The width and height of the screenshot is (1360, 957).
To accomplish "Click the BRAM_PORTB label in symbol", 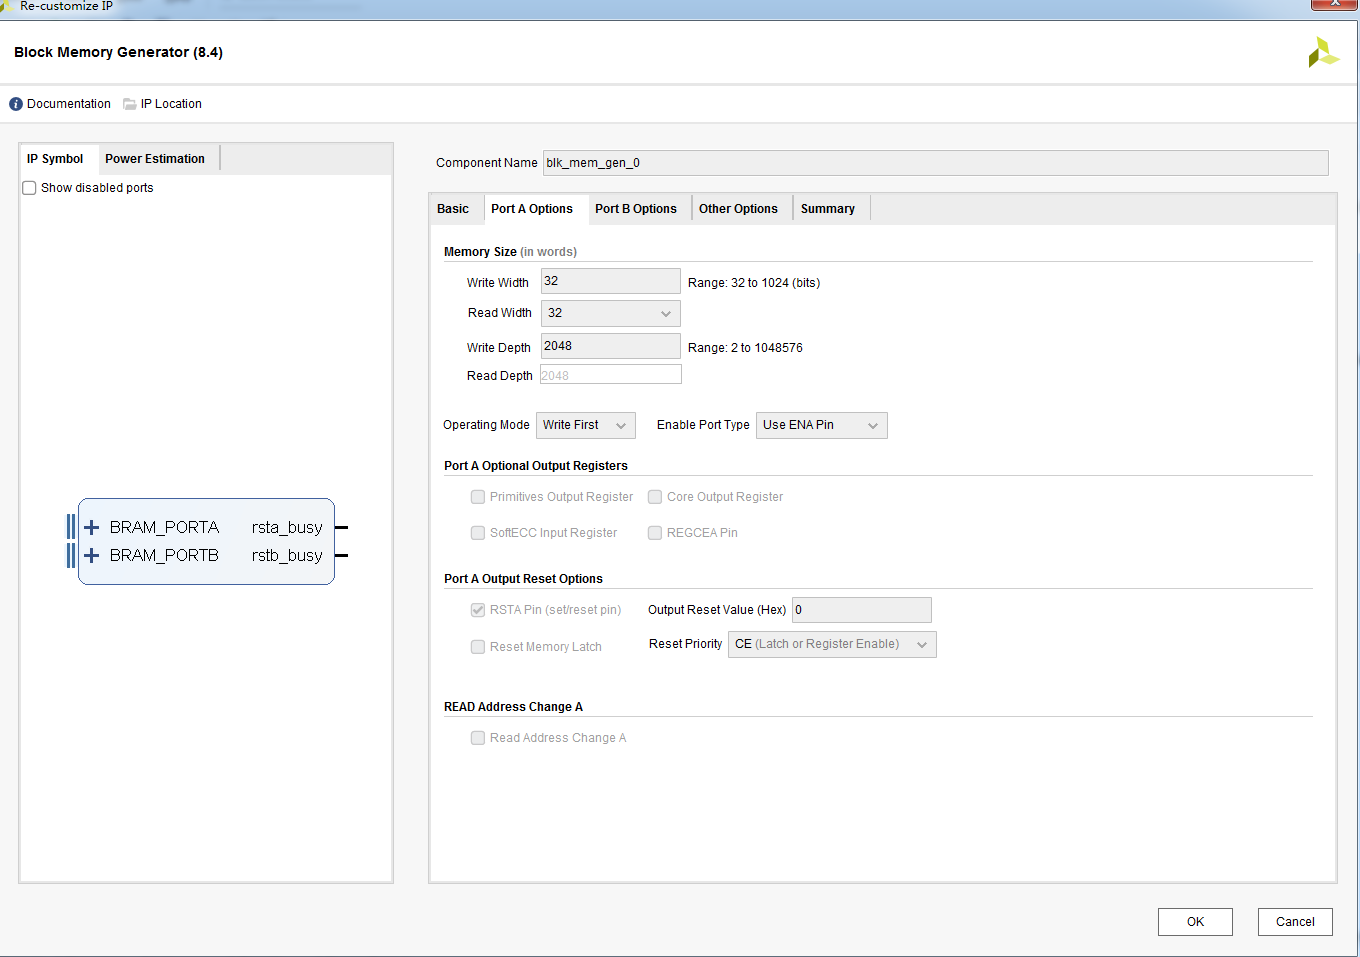I will click(x=164, y=555).
